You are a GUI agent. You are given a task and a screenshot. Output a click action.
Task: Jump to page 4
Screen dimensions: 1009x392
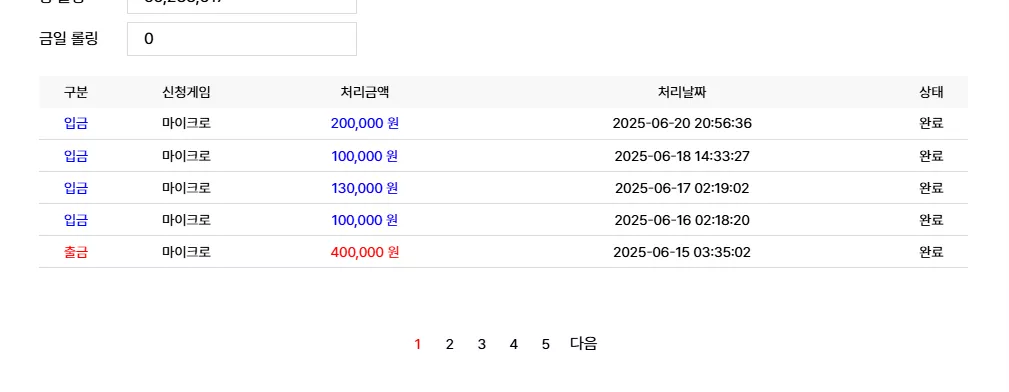click(514, 344)
